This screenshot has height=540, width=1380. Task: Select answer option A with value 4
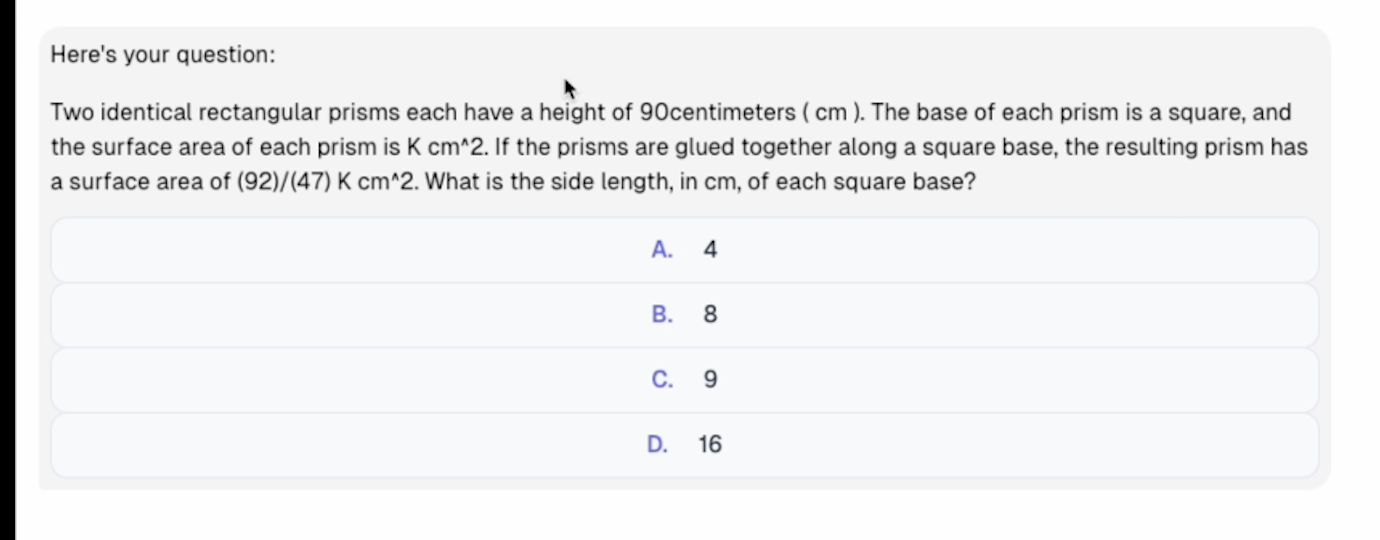point(684,250)
